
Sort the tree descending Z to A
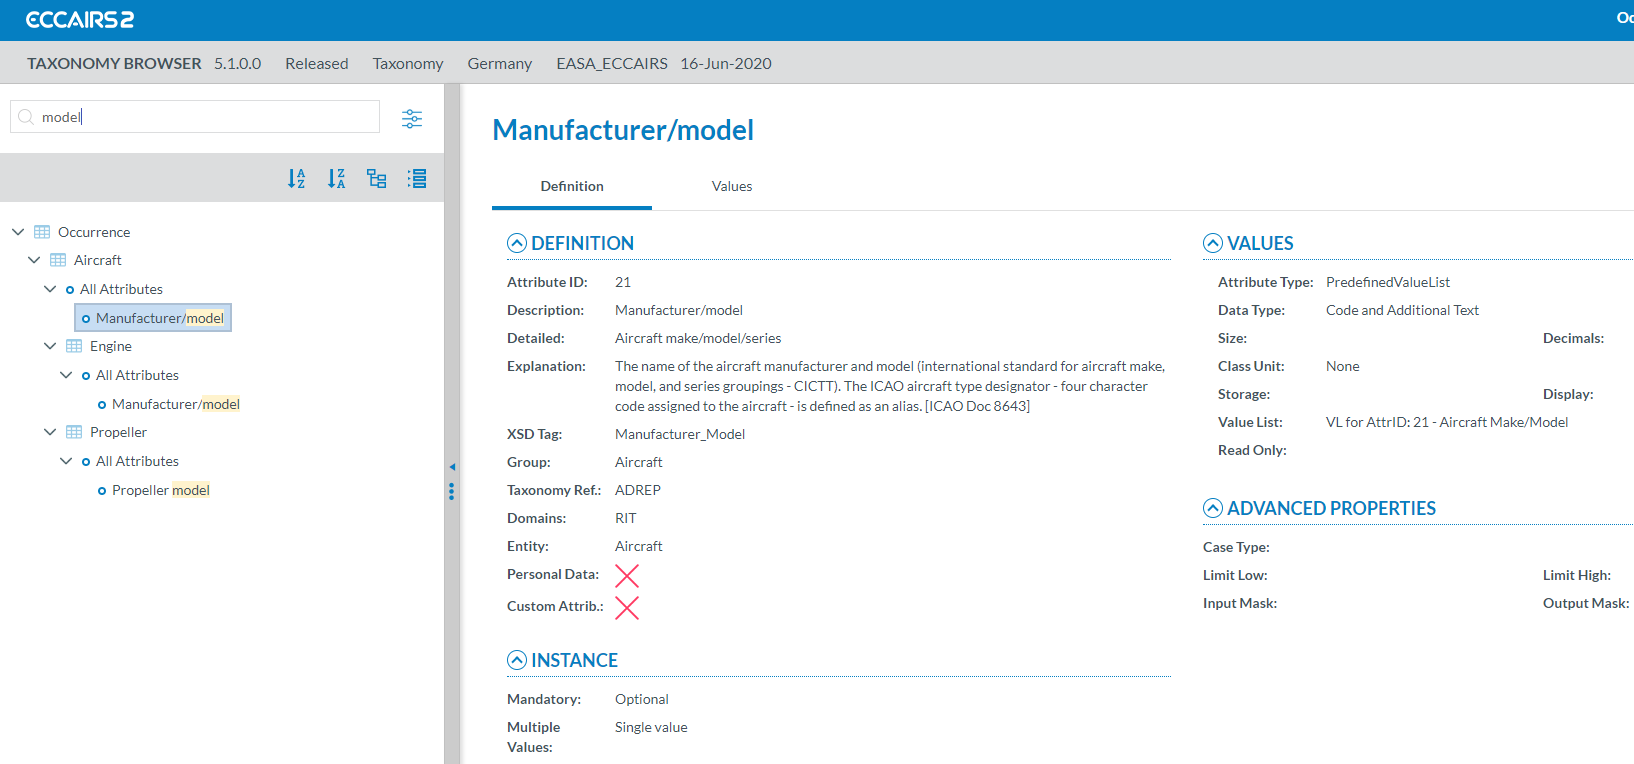coord(336,179)
